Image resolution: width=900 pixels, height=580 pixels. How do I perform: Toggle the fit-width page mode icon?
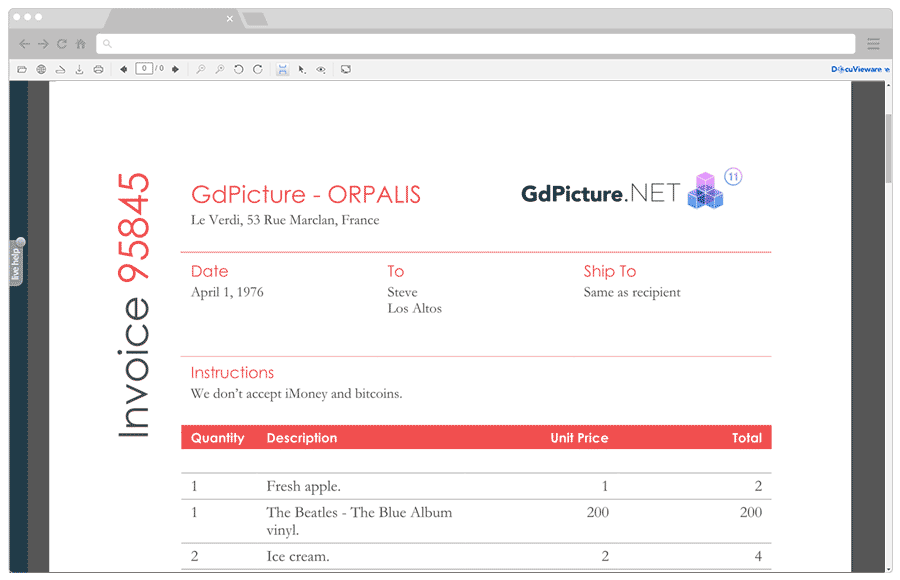pos(282,69)
